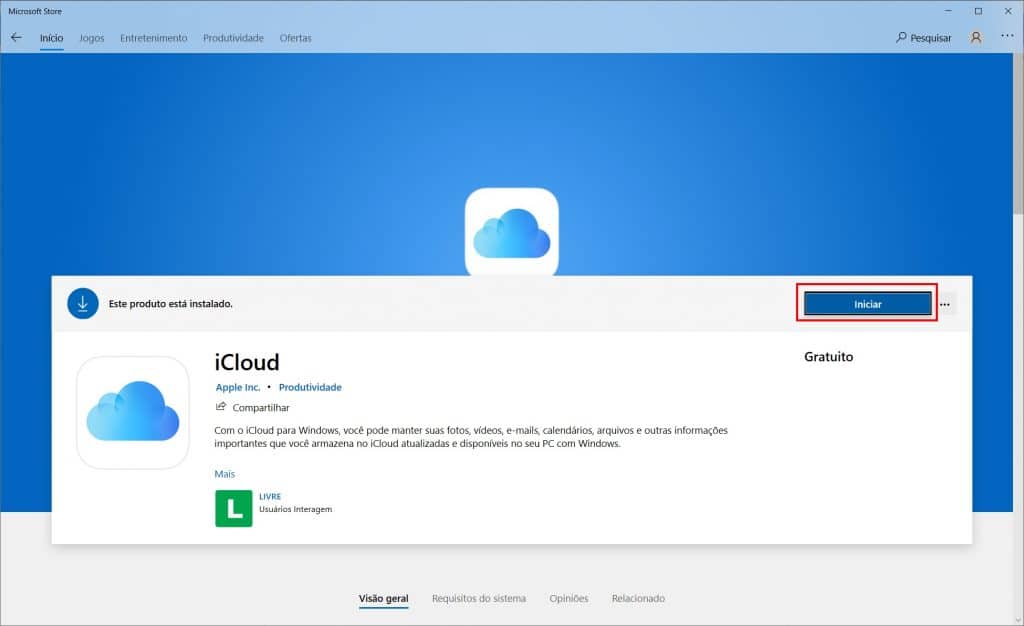Open the Início tab
This screenshot has width=1024, height=626.
(52, 38)
